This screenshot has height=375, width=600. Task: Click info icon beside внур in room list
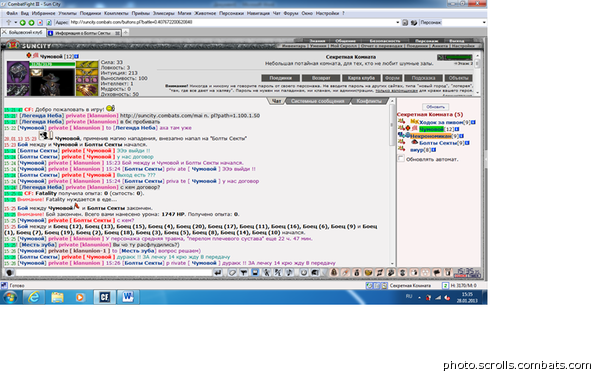(x=434, y=150)
